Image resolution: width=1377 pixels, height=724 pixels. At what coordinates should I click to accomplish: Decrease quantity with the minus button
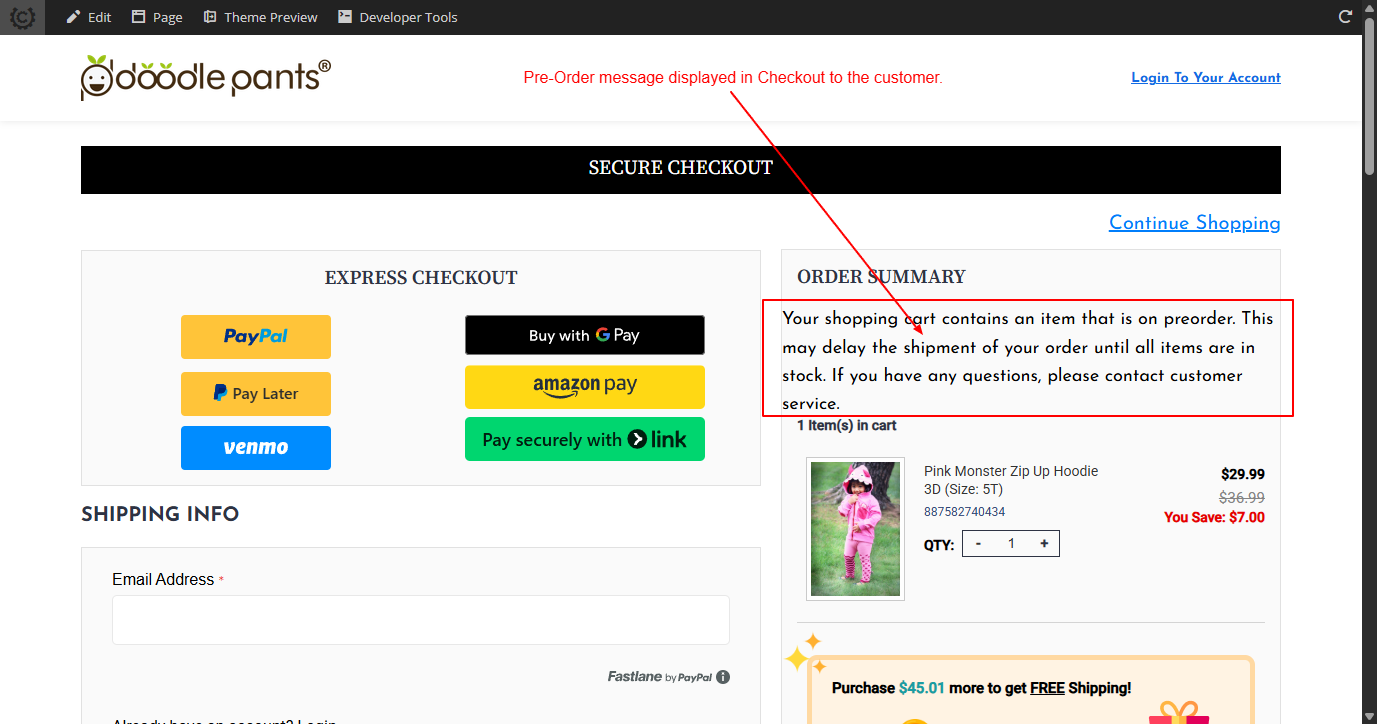(978, 543)
